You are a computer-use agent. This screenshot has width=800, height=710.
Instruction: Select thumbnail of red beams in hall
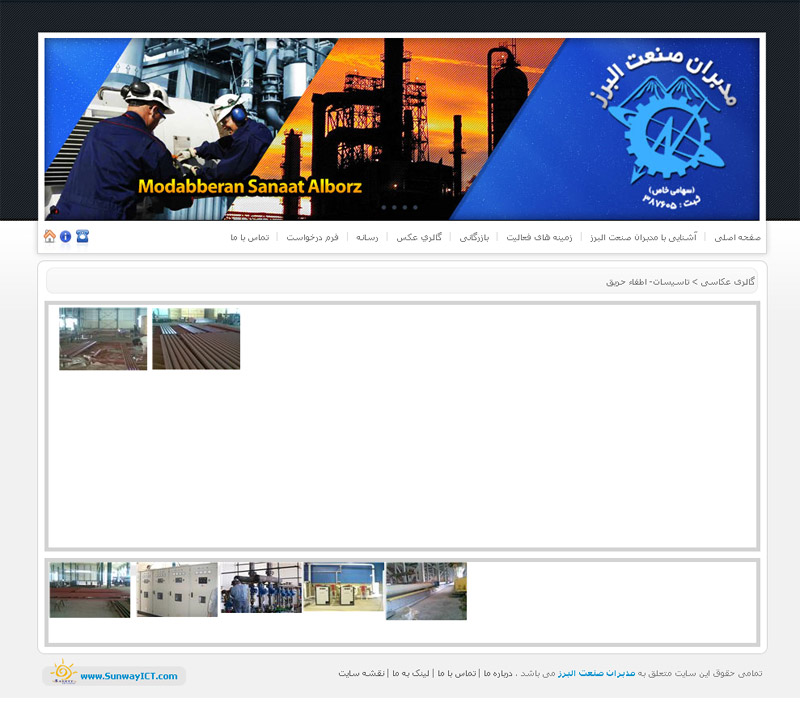(90, 590)
